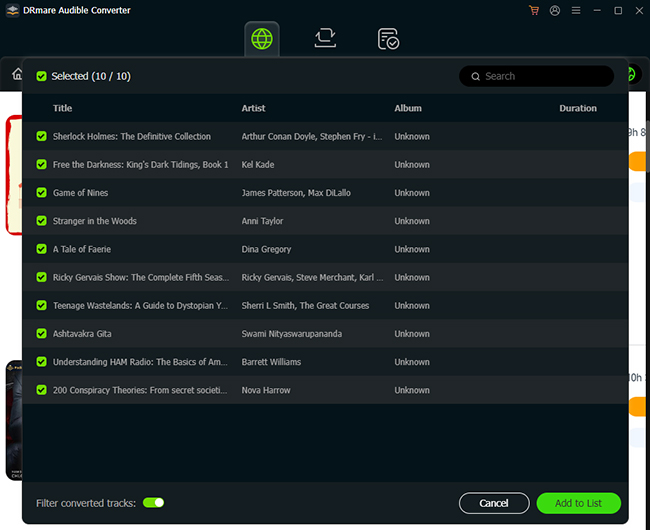Disable Filter converted tracks switch
650x530 pixels.
153,503
